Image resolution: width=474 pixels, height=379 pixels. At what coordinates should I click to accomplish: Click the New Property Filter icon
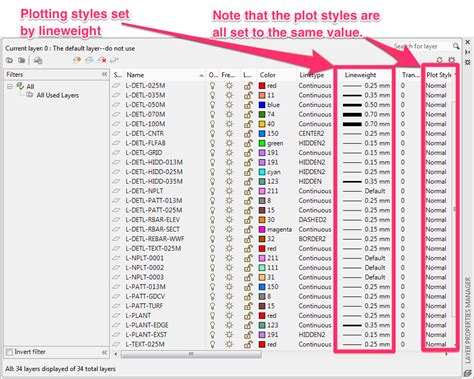pyautogui.click(x=9, y=60)
